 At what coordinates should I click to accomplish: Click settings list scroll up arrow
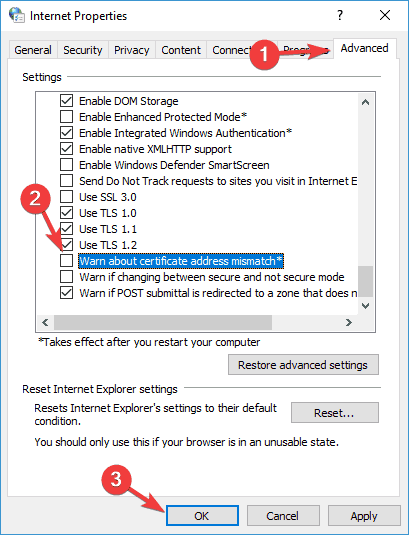pos(365,102)
